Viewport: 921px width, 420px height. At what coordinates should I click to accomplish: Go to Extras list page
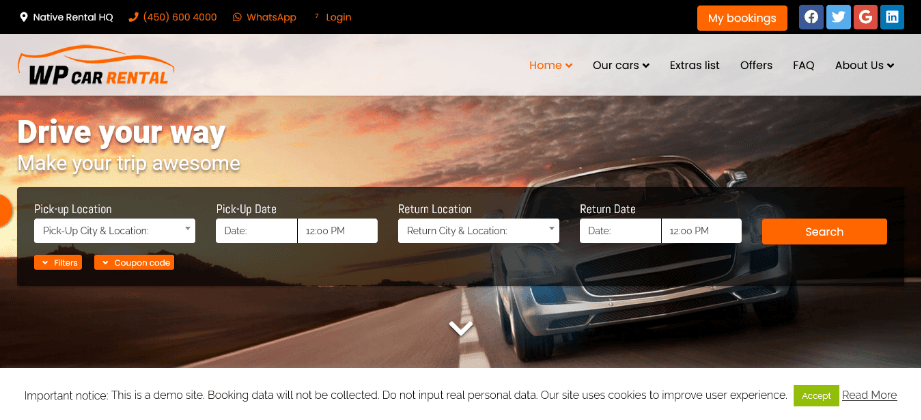[x=694, y=65]
